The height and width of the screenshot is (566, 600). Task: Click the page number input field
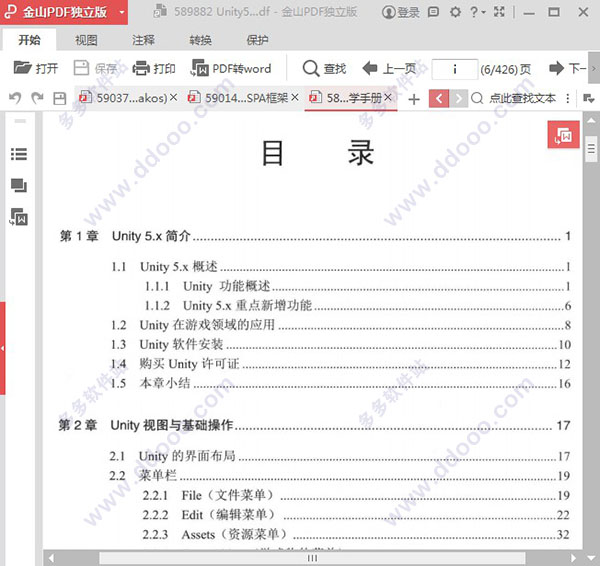tap(455, 69)
